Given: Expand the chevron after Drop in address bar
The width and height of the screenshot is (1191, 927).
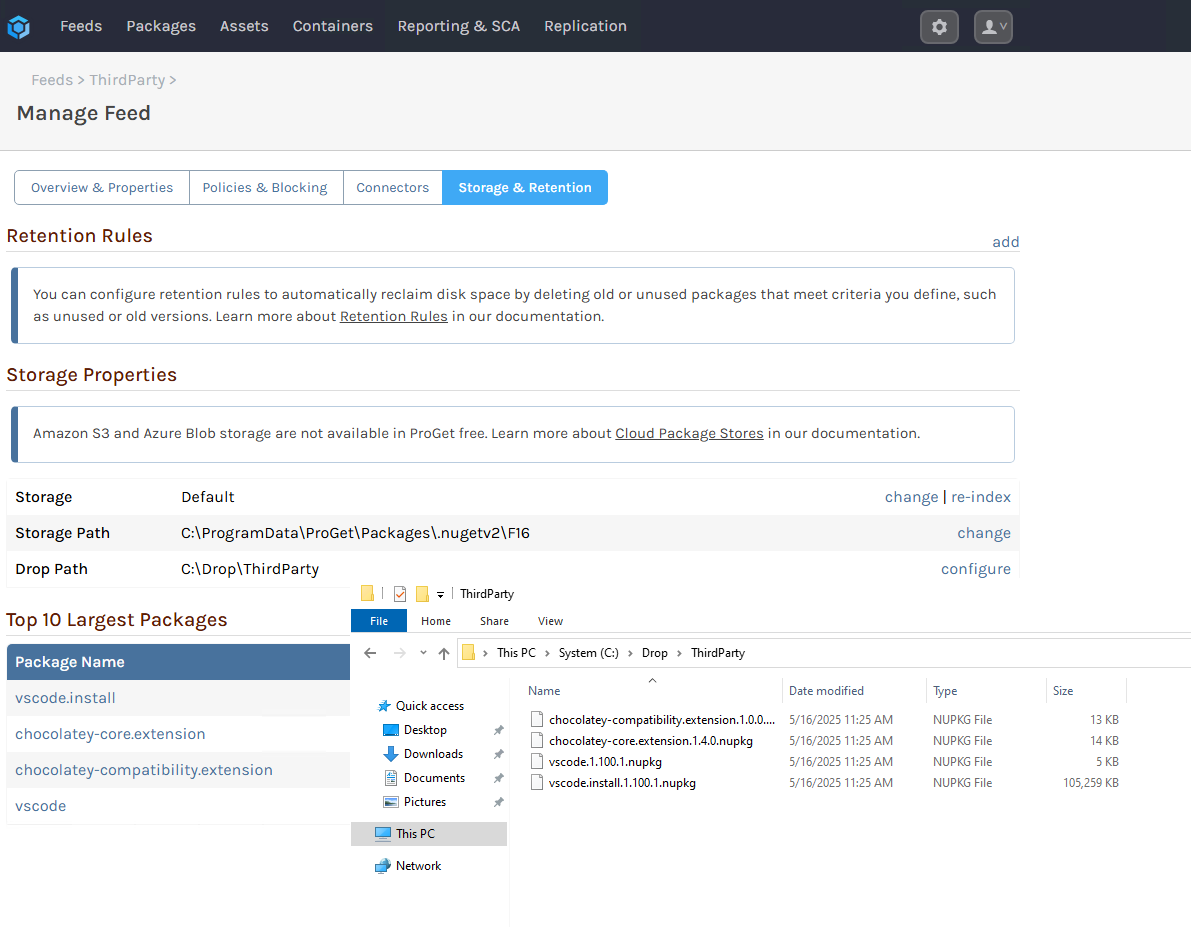Looking at the screenshot, I should (679, 653).
